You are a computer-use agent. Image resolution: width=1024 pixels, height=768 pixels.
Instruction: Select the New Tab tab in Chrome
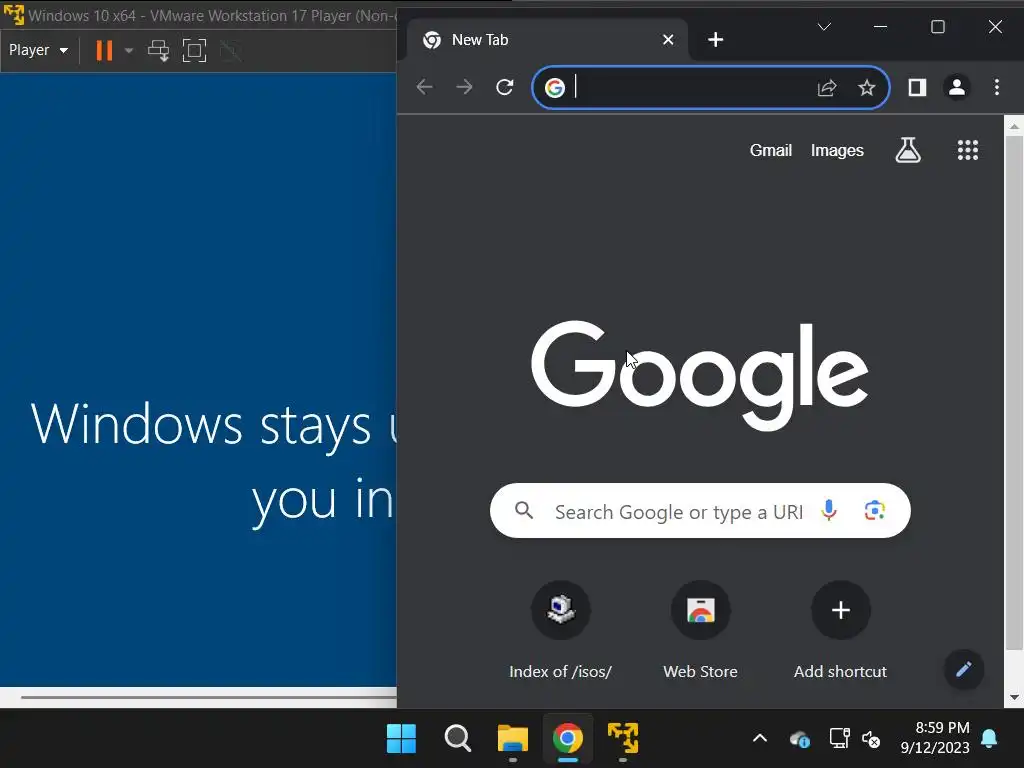[547, 40]
